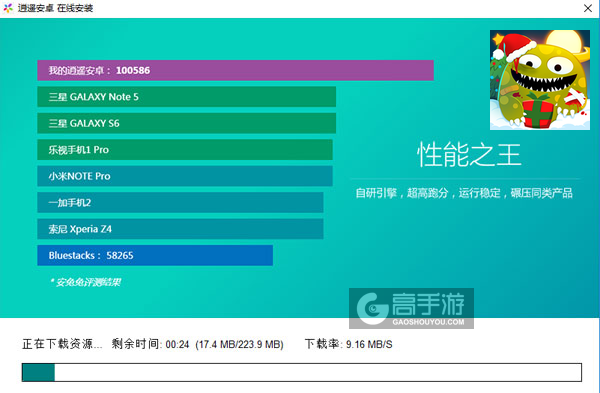Click the download progress bar
This screenshot has width=600, height=393.
302,372
